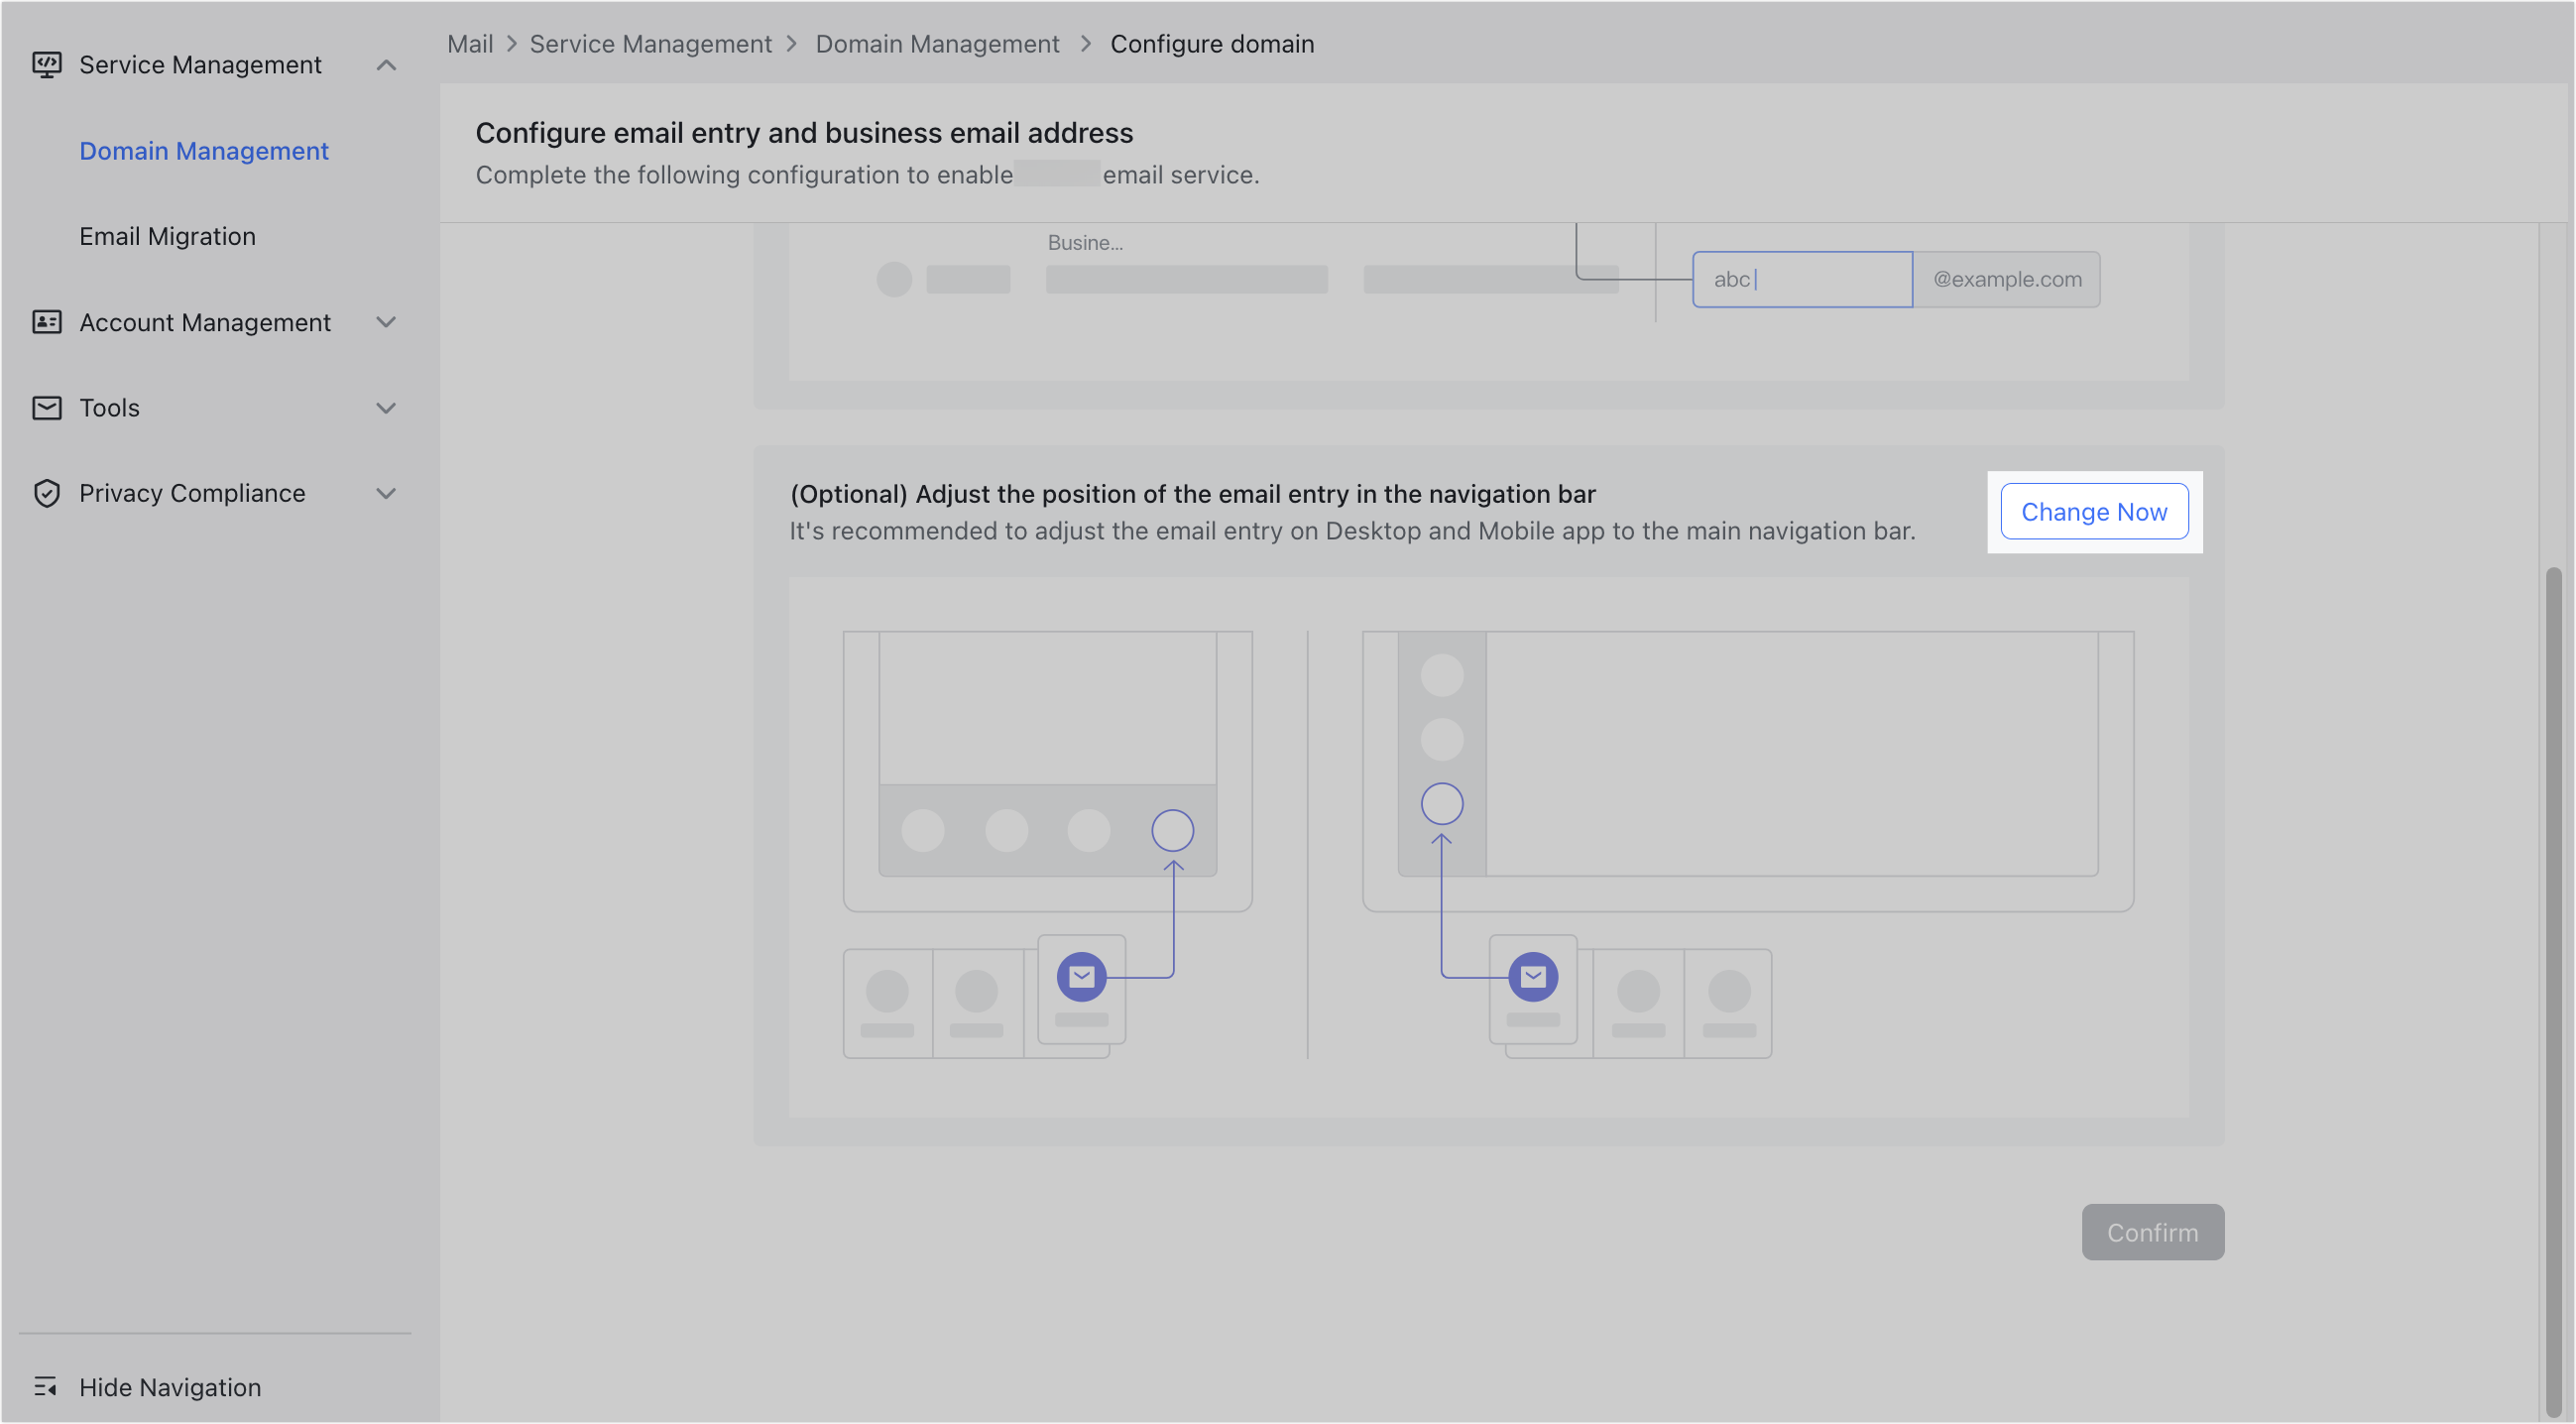
Task: Select the Privacy Compliance menu label
Action: pyautogui.click(x=192, y=493)
